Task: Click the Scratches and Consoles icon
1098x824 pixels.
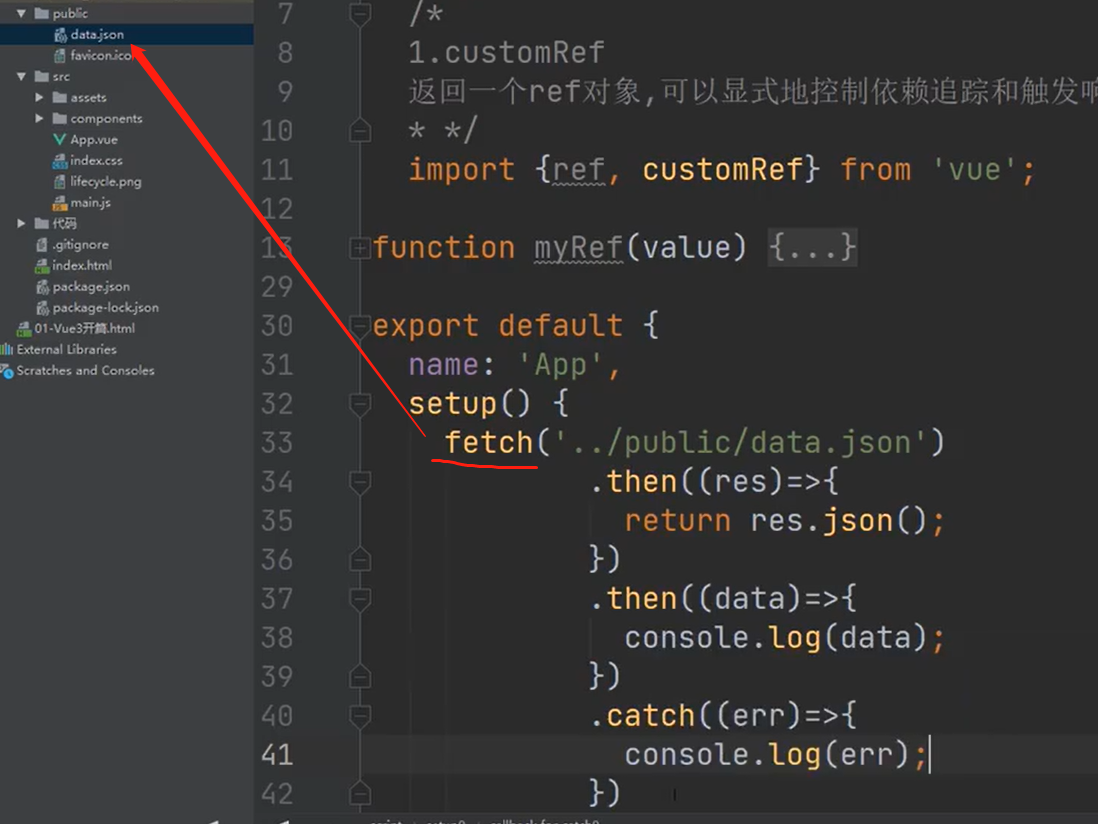Action: click(8, 370)
